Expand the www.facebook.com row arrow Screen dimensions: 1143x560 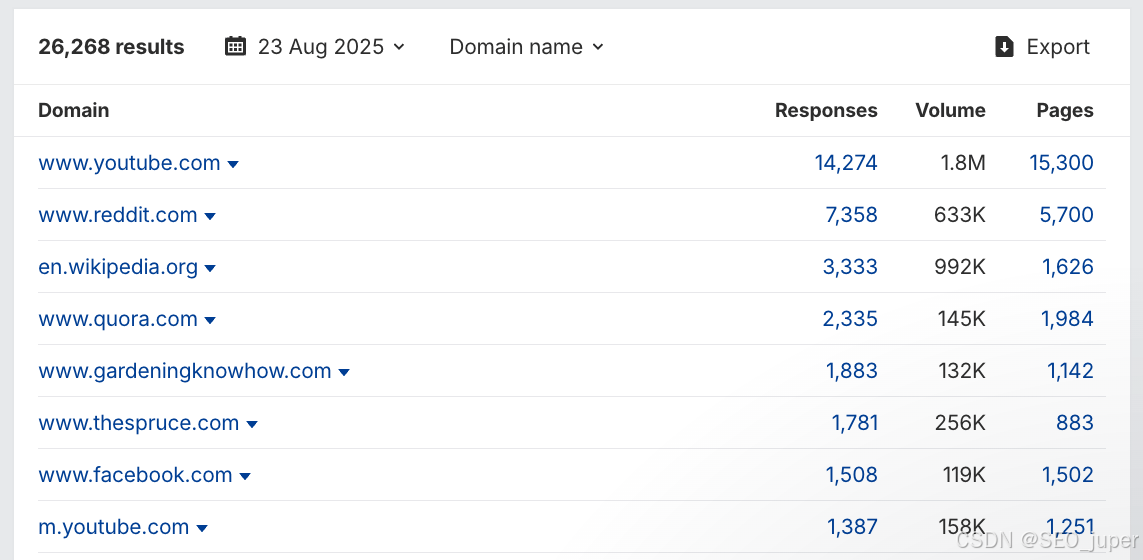245,476
